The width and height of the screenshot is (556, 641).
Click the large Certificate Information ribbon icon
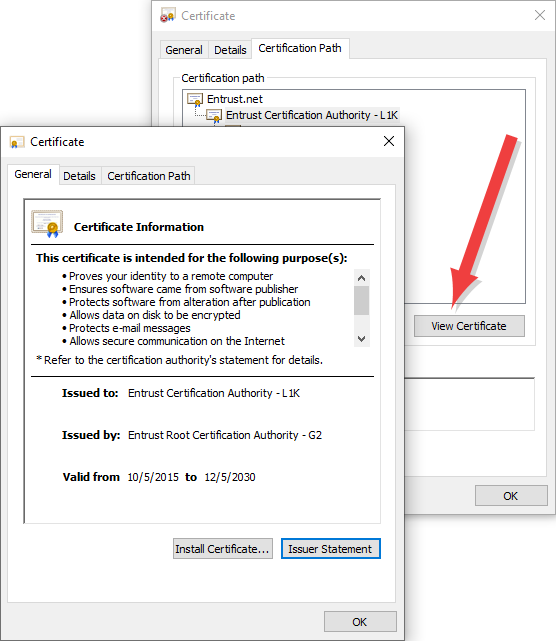tap(47, 224)
